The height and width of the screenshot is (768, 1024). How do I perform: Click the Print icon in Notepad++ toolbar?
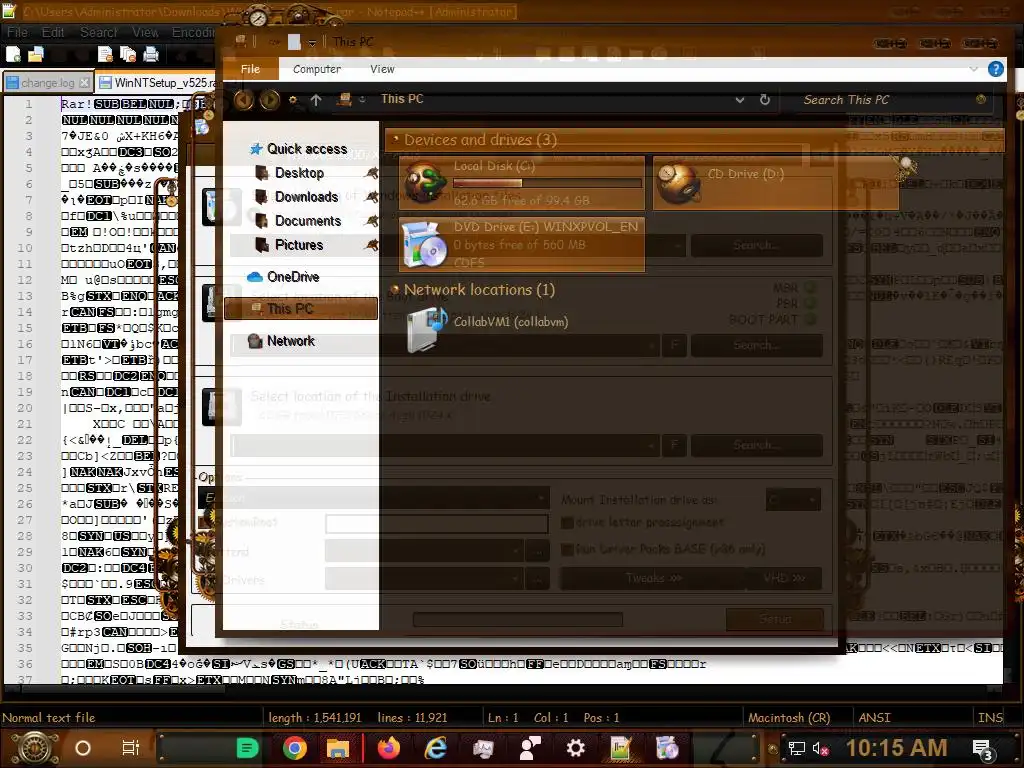(151, 55)
